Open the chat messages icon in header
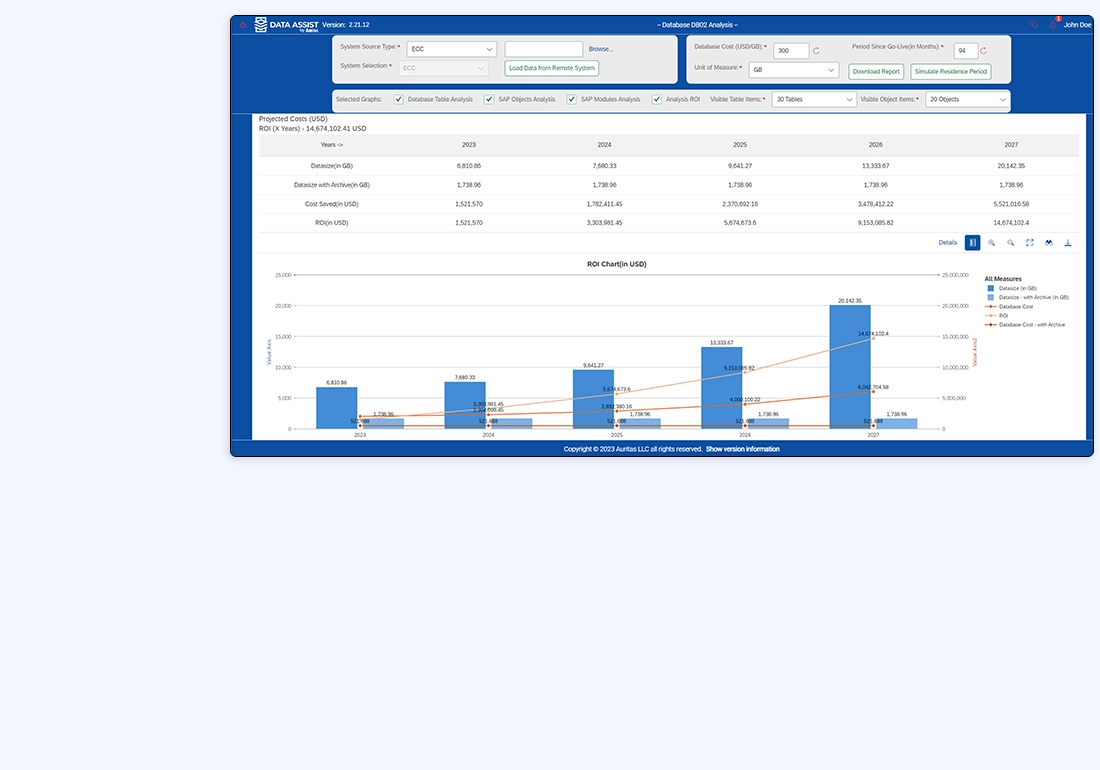The width and height of the screenshot is (1100, 770). [1033, 25]
